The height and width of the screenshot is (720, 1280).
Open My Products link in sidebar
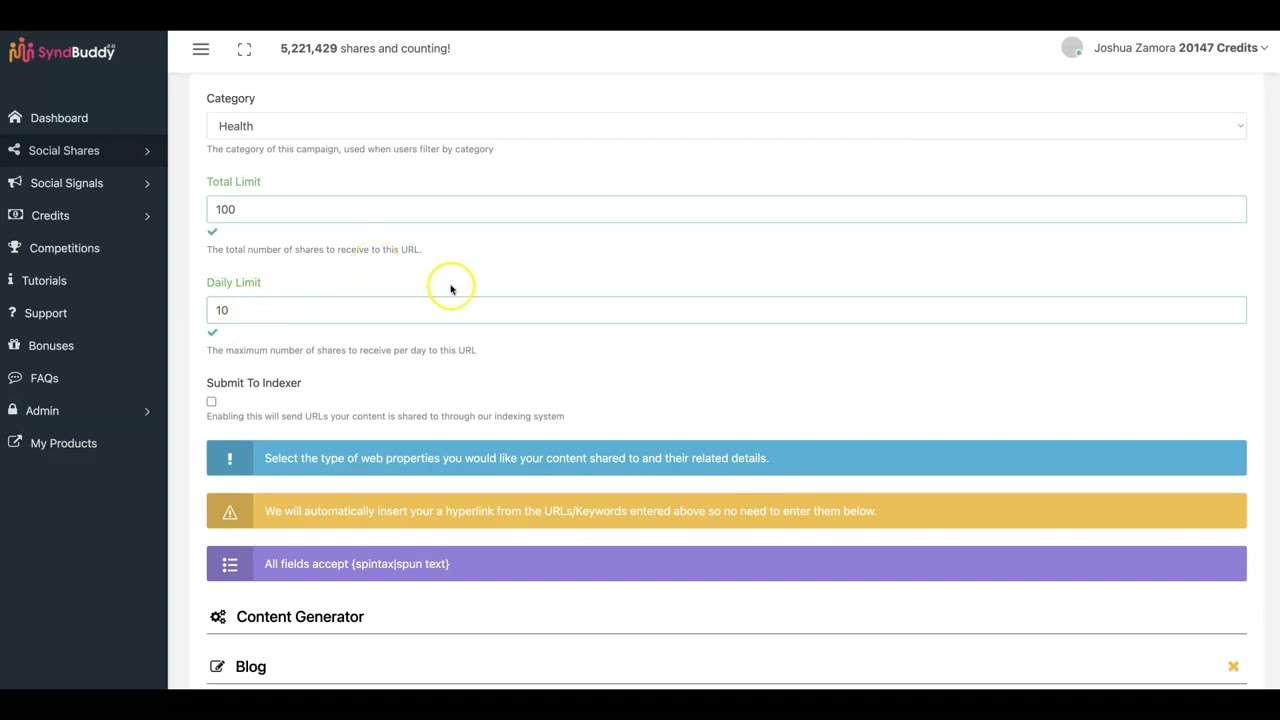pos(63,443)
